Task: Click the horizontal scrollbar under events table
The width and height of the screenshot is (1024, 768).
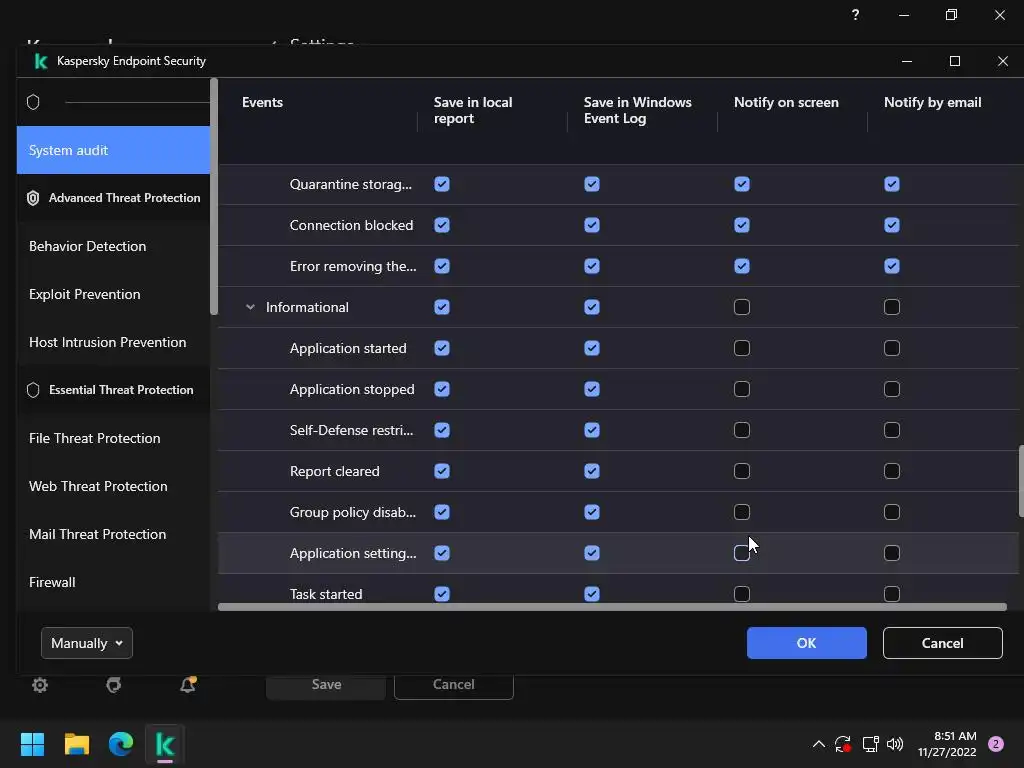Action: tap(612, 607)
